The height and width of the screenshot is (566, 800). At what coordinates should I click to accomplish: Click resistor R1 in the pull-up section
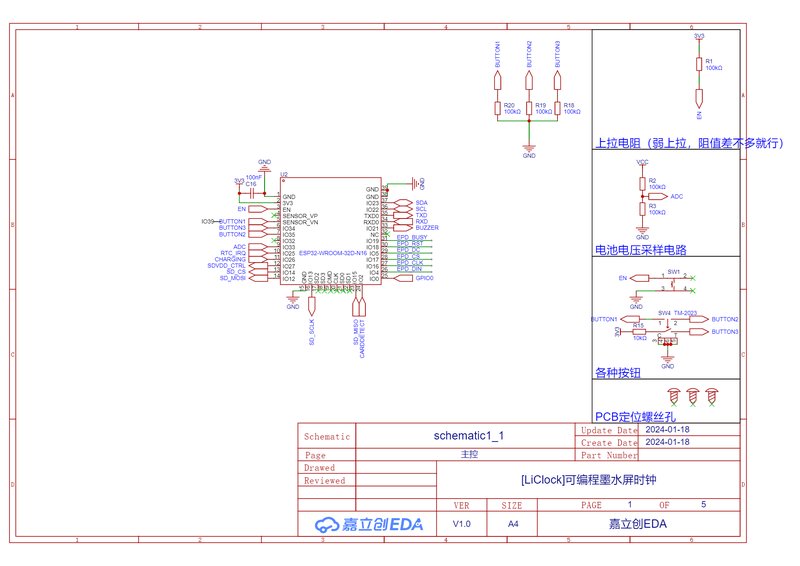coord(699,64)
